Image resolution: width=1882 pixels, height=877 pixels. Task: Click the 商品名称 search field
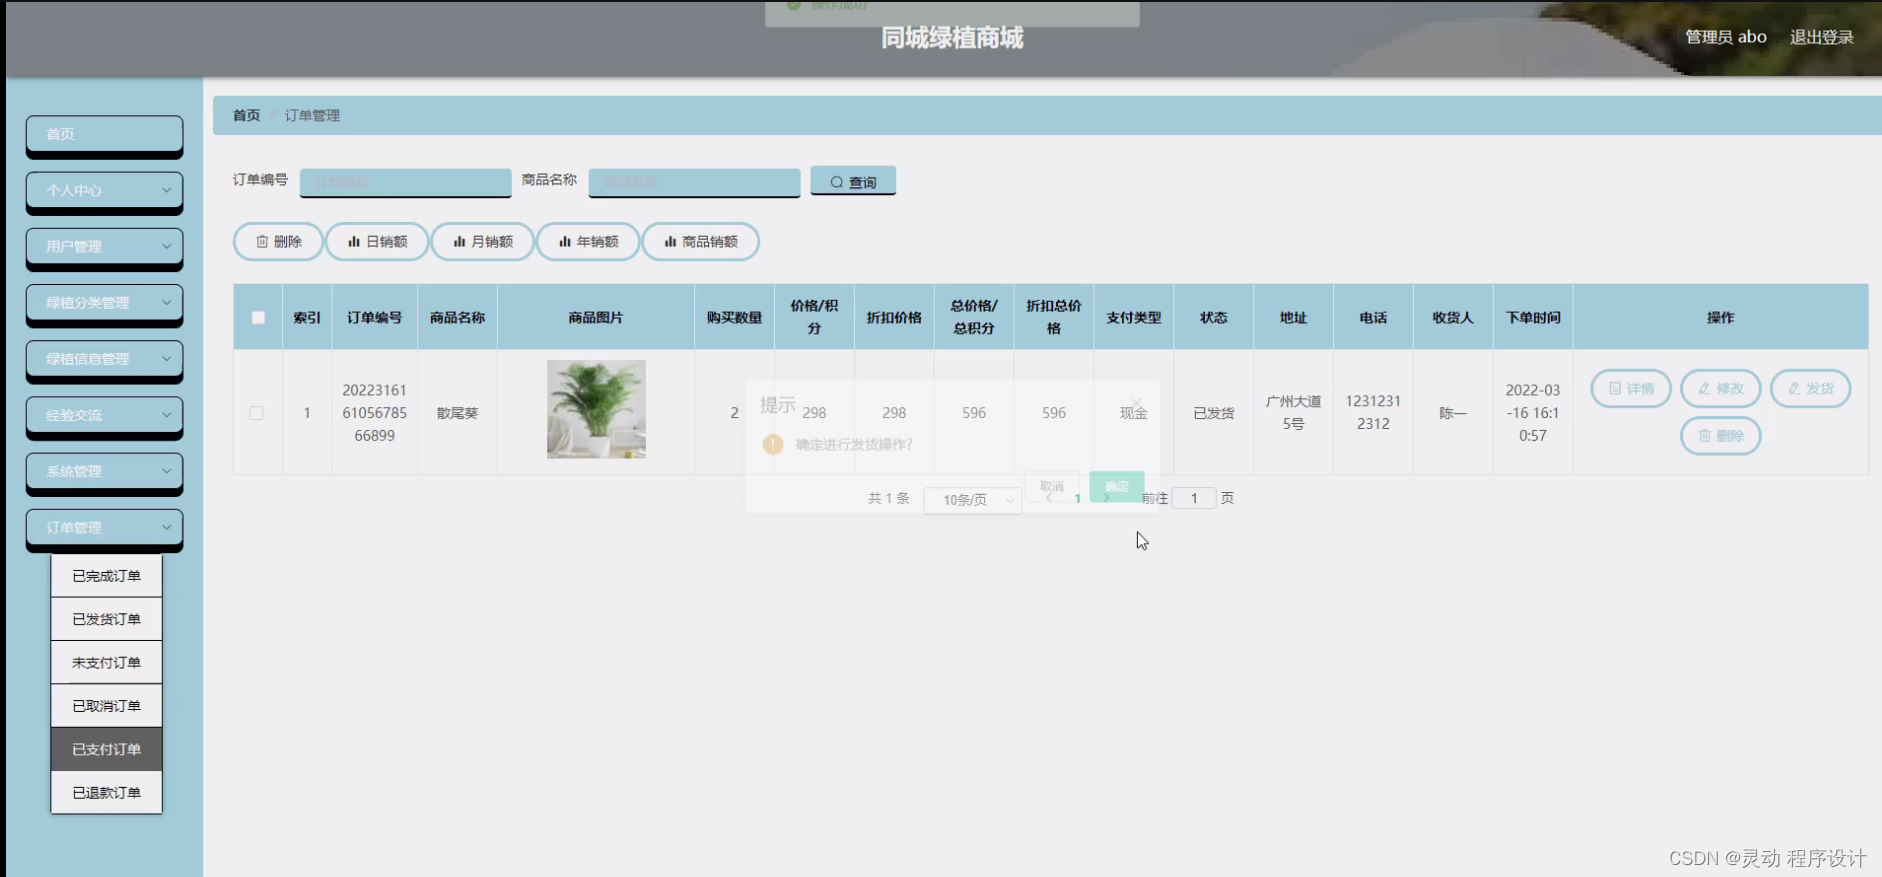pyautogui.click(x=694, y=182)
